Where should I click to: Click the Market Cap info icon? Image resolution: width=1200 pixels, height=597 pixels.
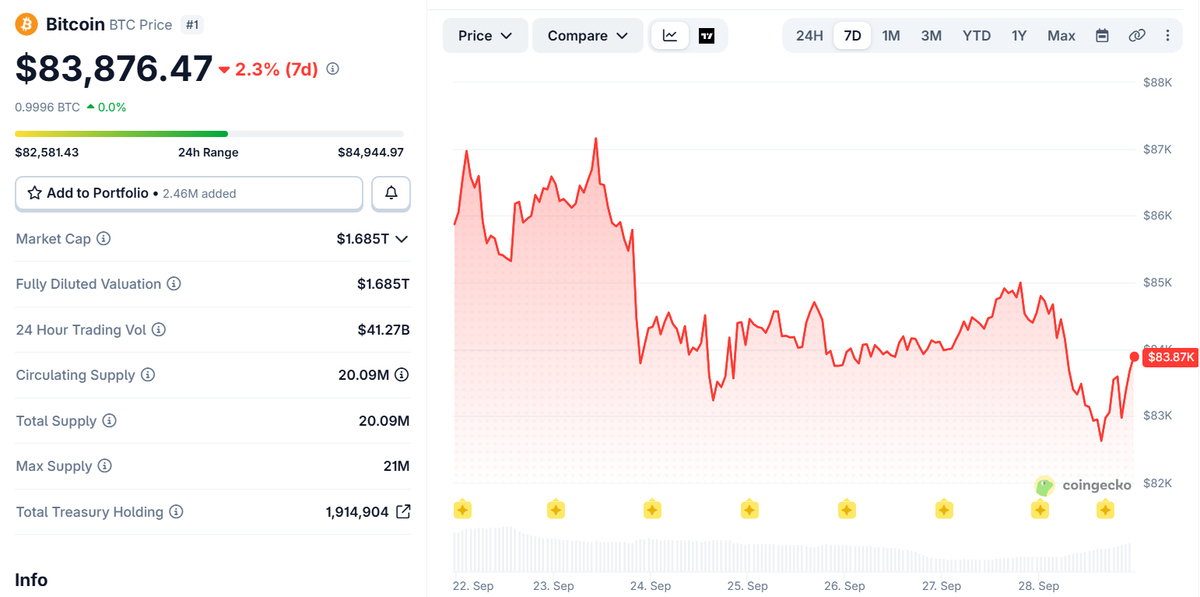point(103,239)
